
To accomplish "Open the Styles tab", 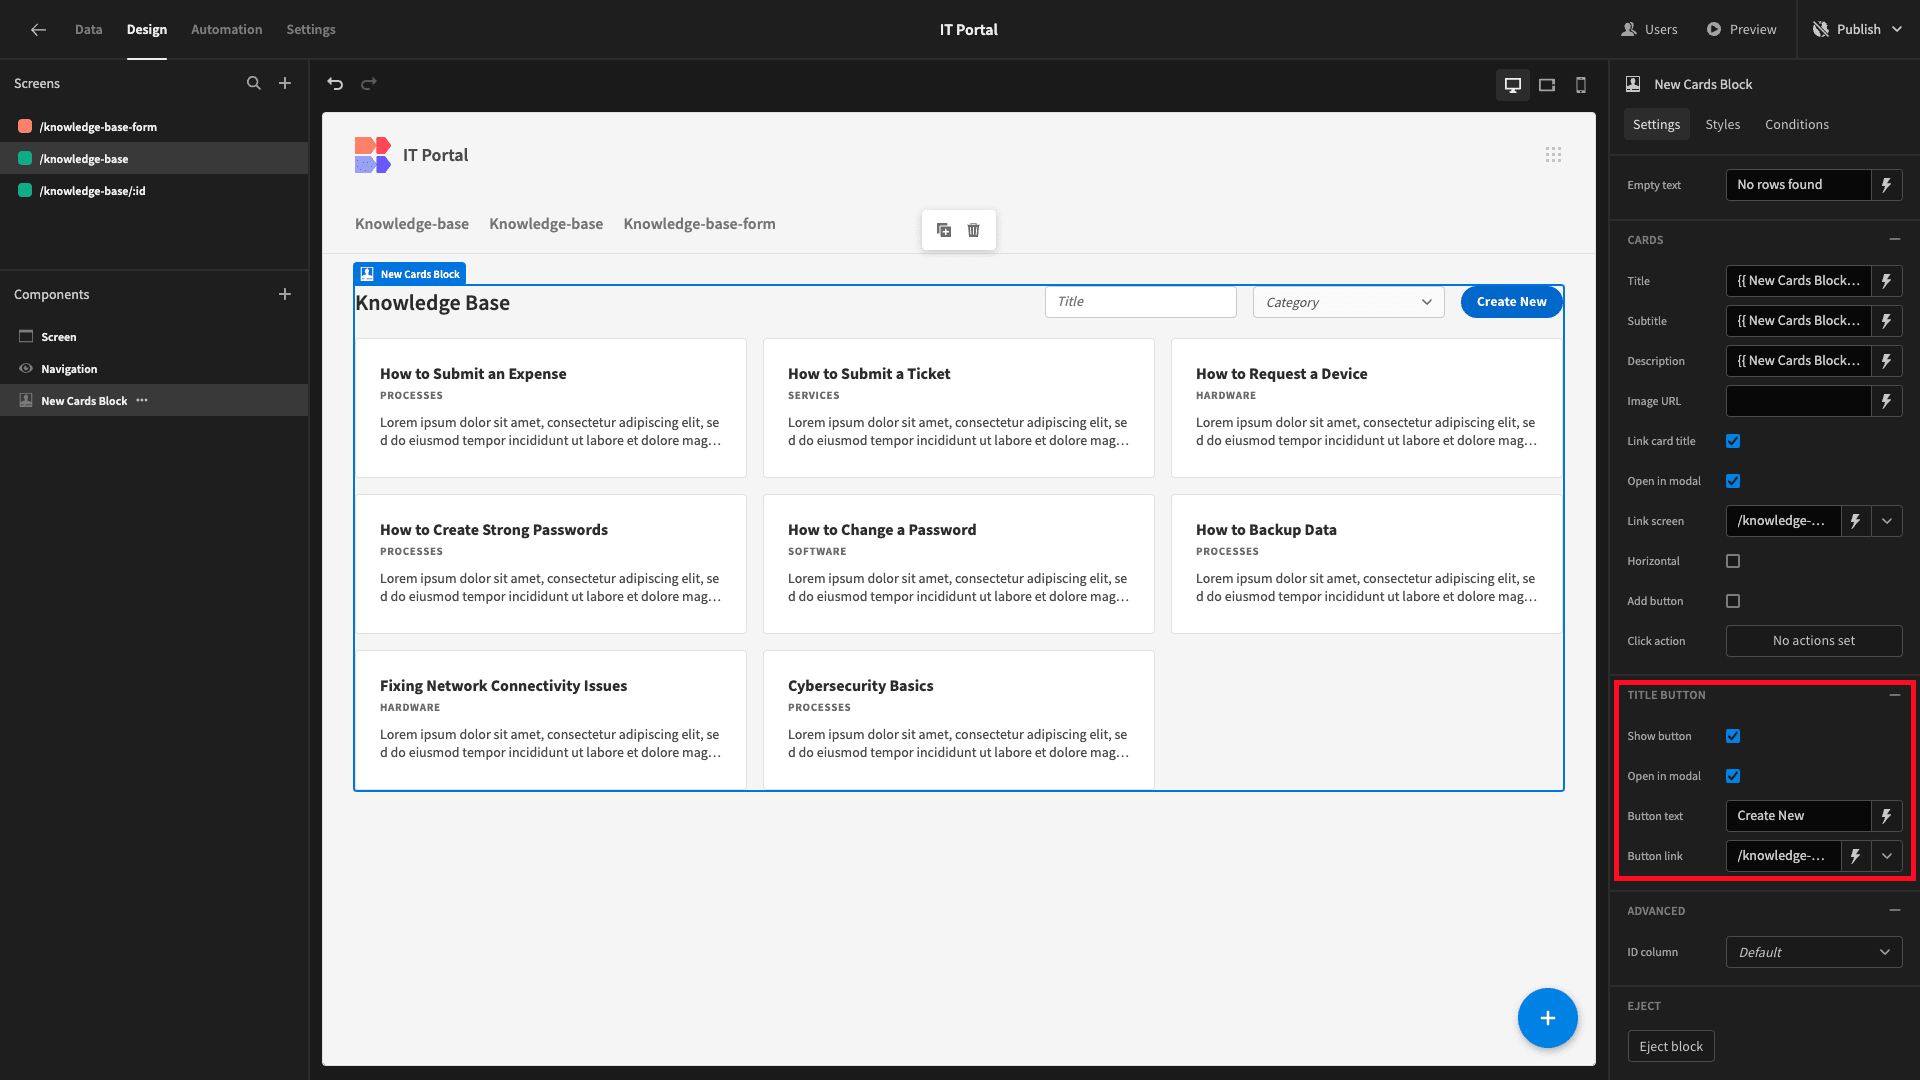I will click(x=1722, y=125).
